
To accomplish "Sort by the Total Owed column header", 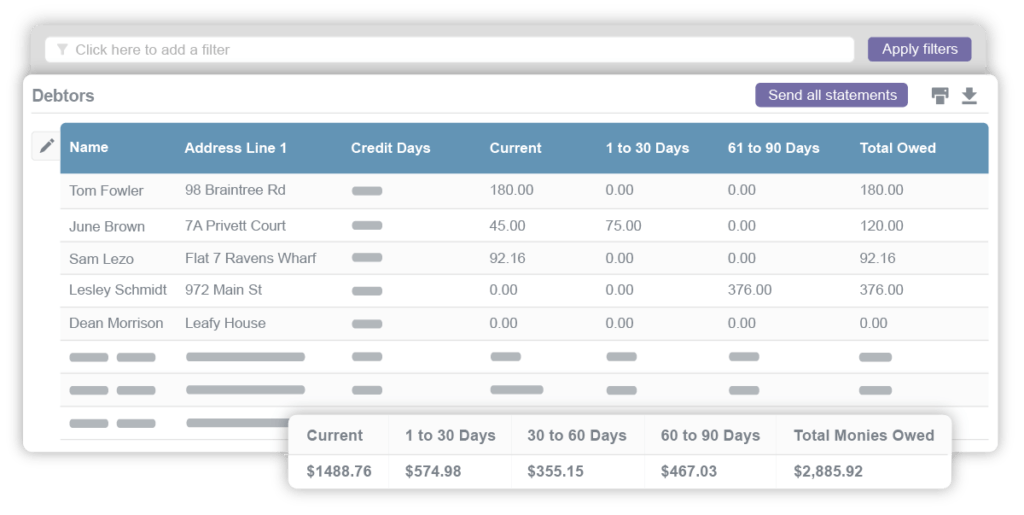I will 897,148.
